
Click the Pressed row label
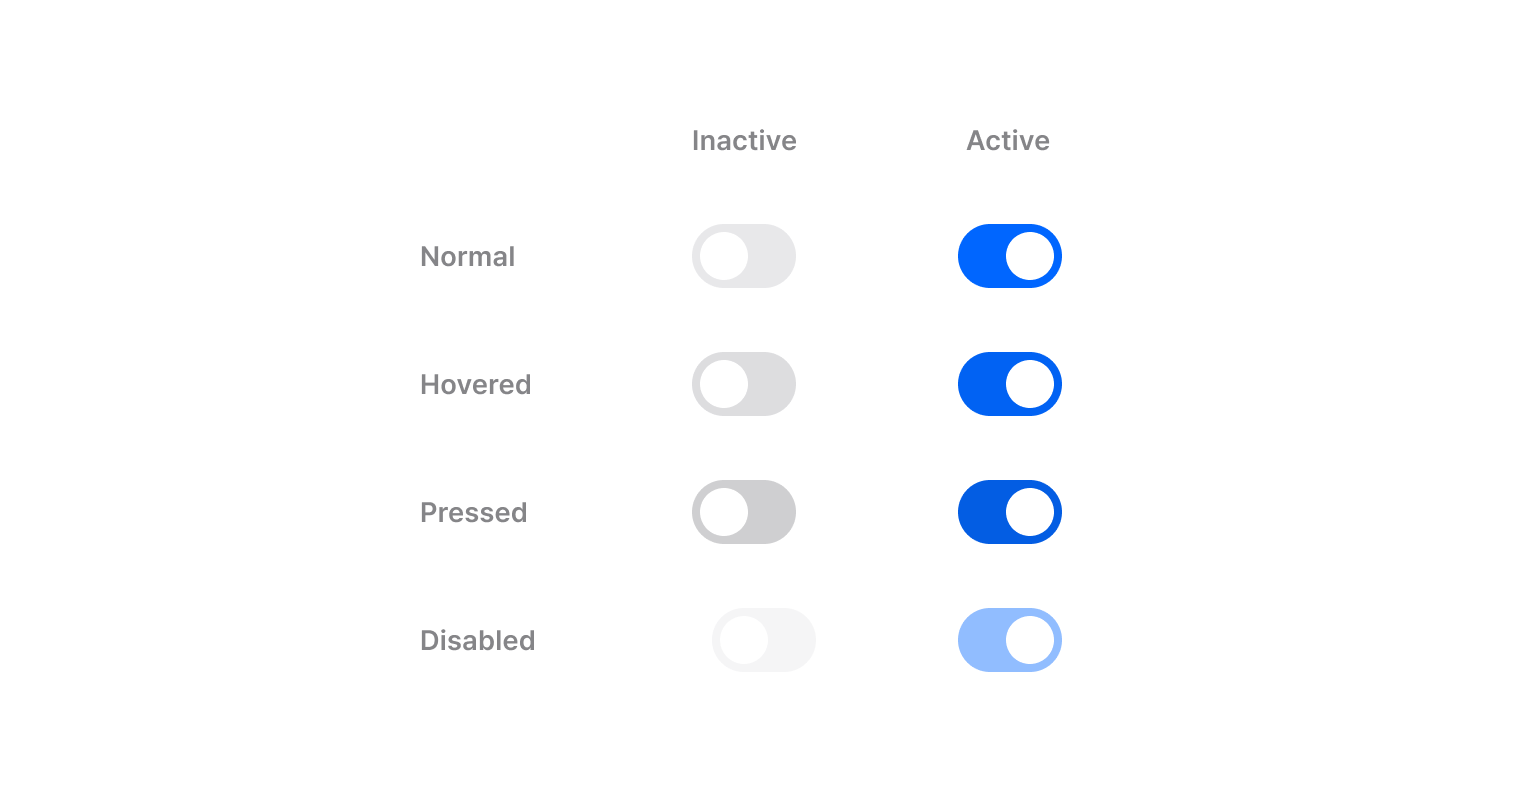coord(473,513)
